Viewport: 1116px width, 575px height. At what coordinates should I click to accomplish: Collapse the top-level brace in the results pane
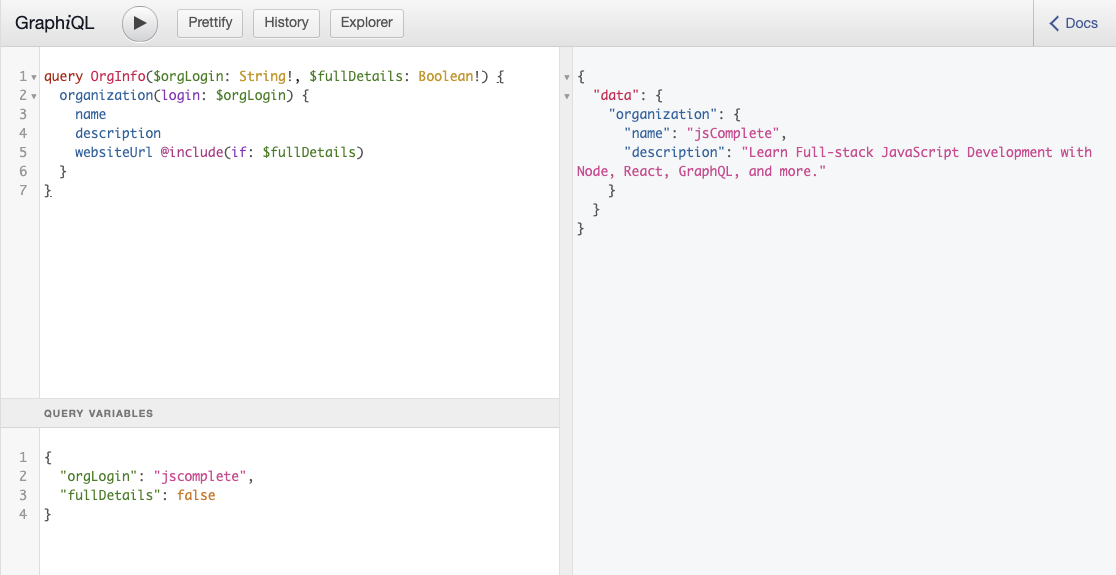click(x=567, y=77)
